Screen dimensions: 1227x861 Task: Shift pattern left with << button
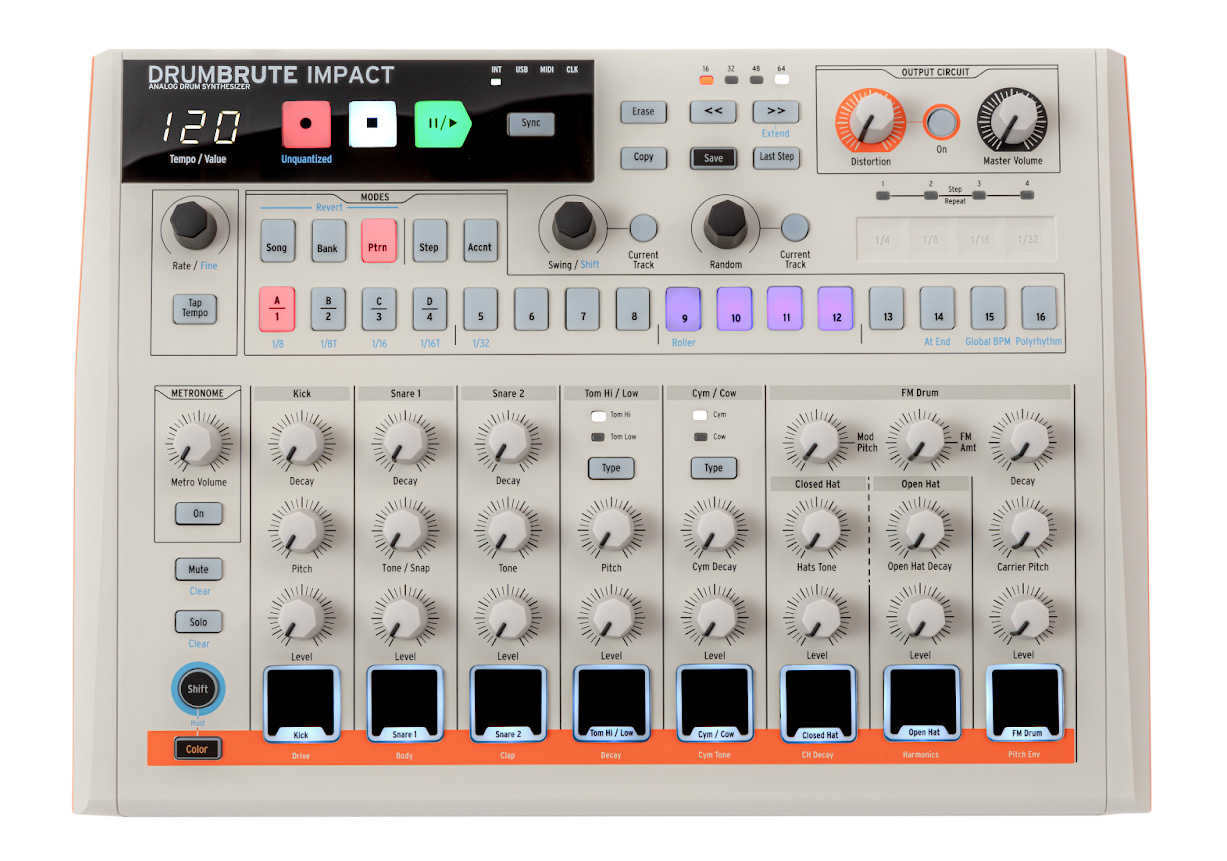coord(713,112)
